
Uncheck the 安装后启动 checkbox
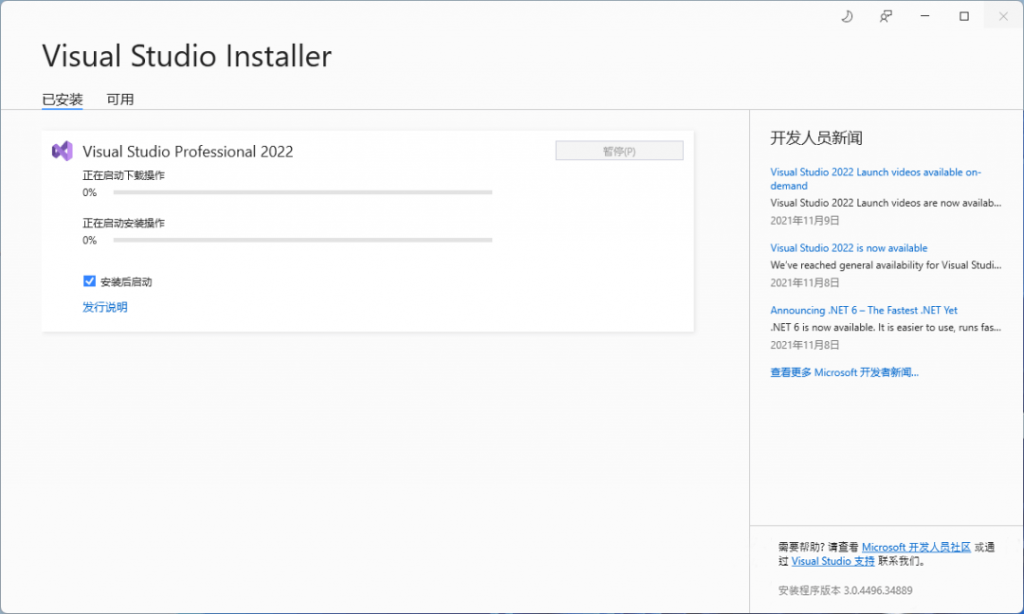89,281
